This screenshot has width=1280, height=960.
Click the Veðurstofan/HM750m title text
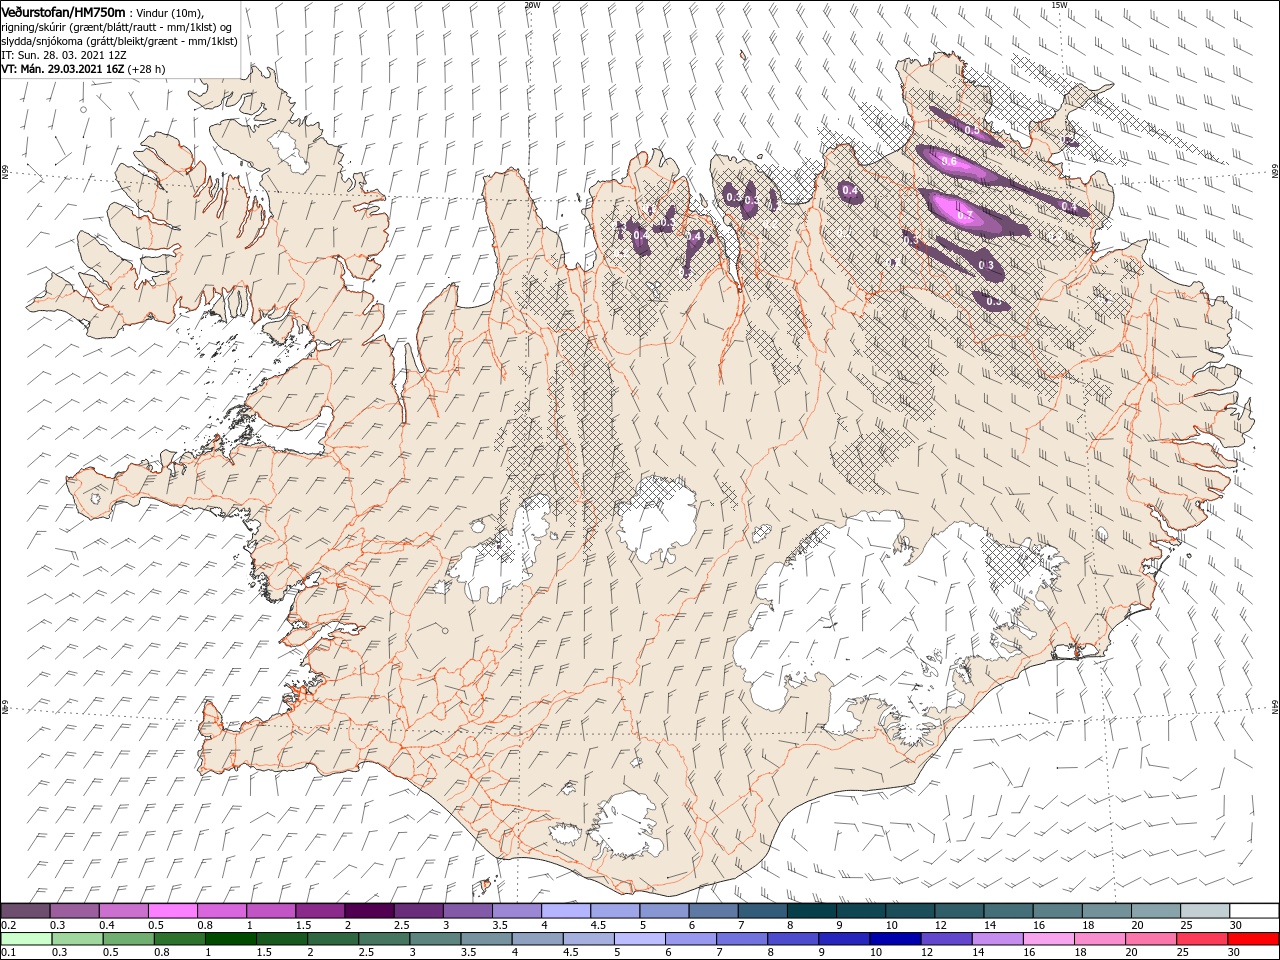click(x=63, y=11)
